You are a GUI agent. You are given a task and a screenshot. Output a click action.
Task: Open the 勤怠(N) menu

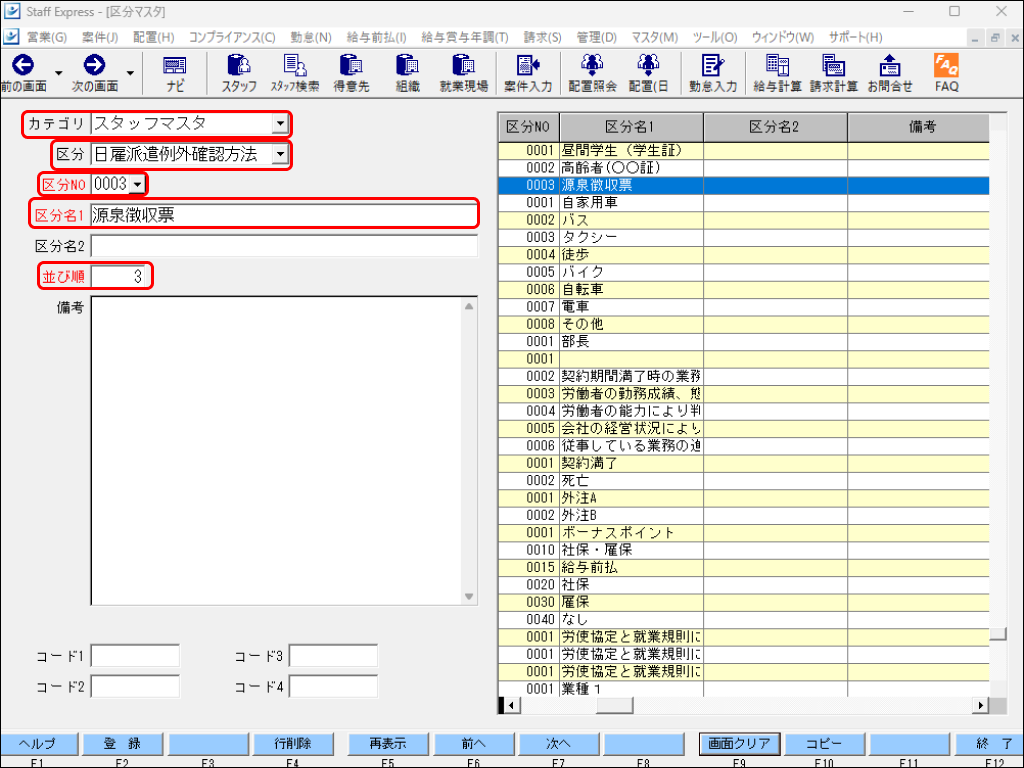(311, 37)
